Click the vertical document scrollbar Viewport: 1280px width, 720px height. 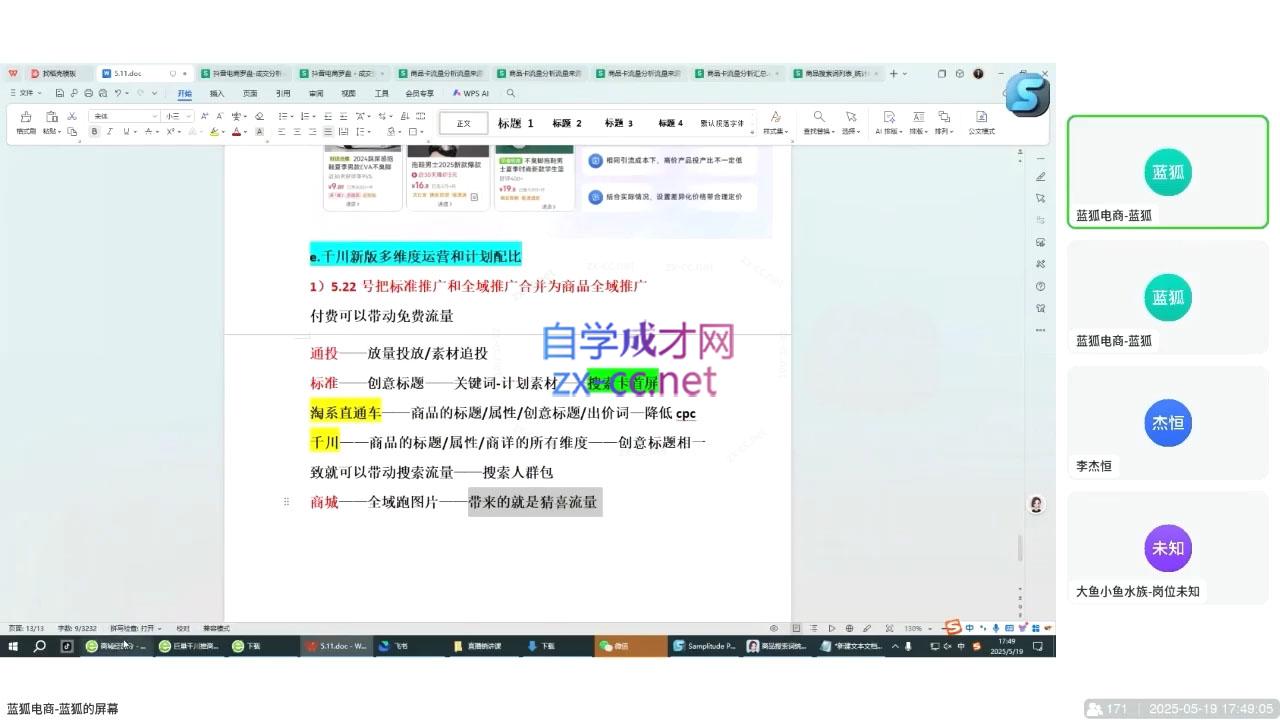[x=1020, y=548]
